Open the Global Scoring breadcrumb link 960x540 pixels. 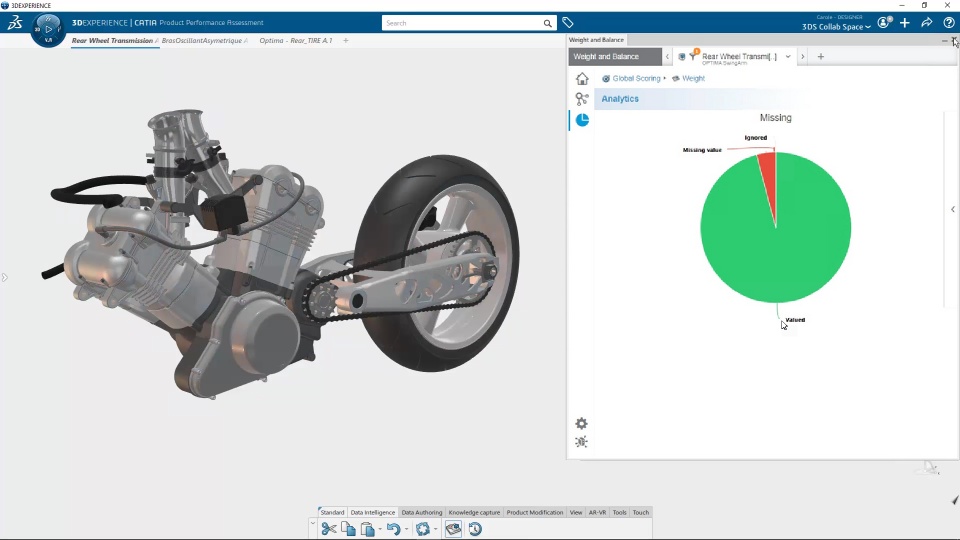point(636,78)
